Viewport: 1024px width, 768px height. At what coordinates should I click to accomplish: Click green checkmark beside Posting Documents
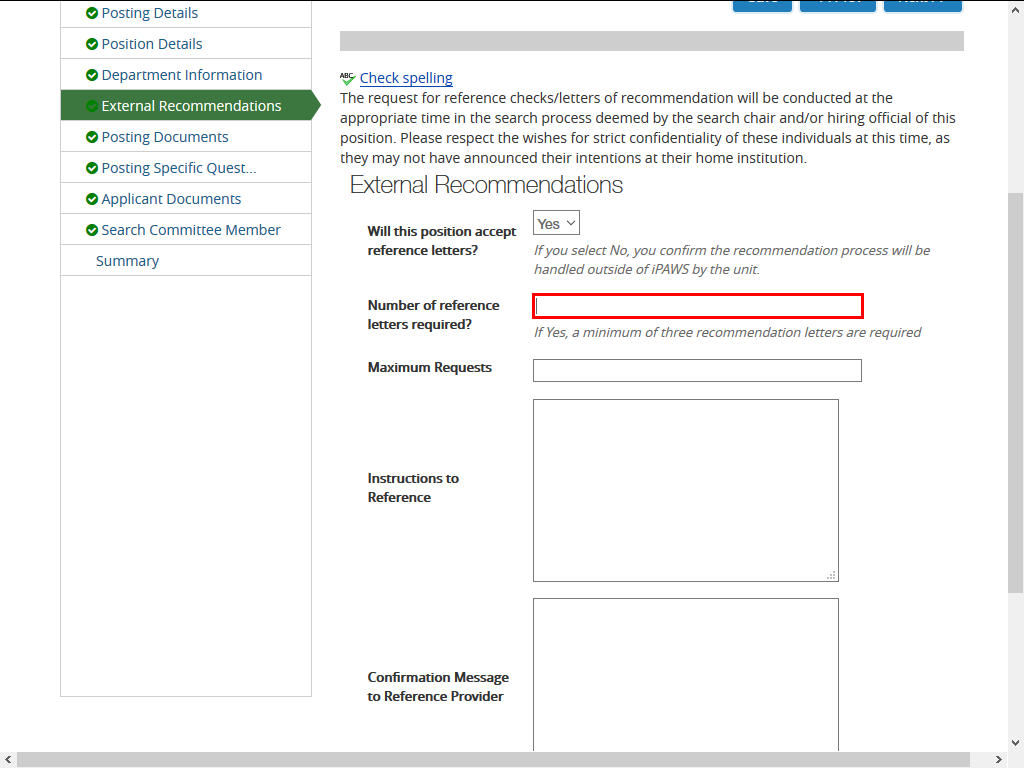92,137
